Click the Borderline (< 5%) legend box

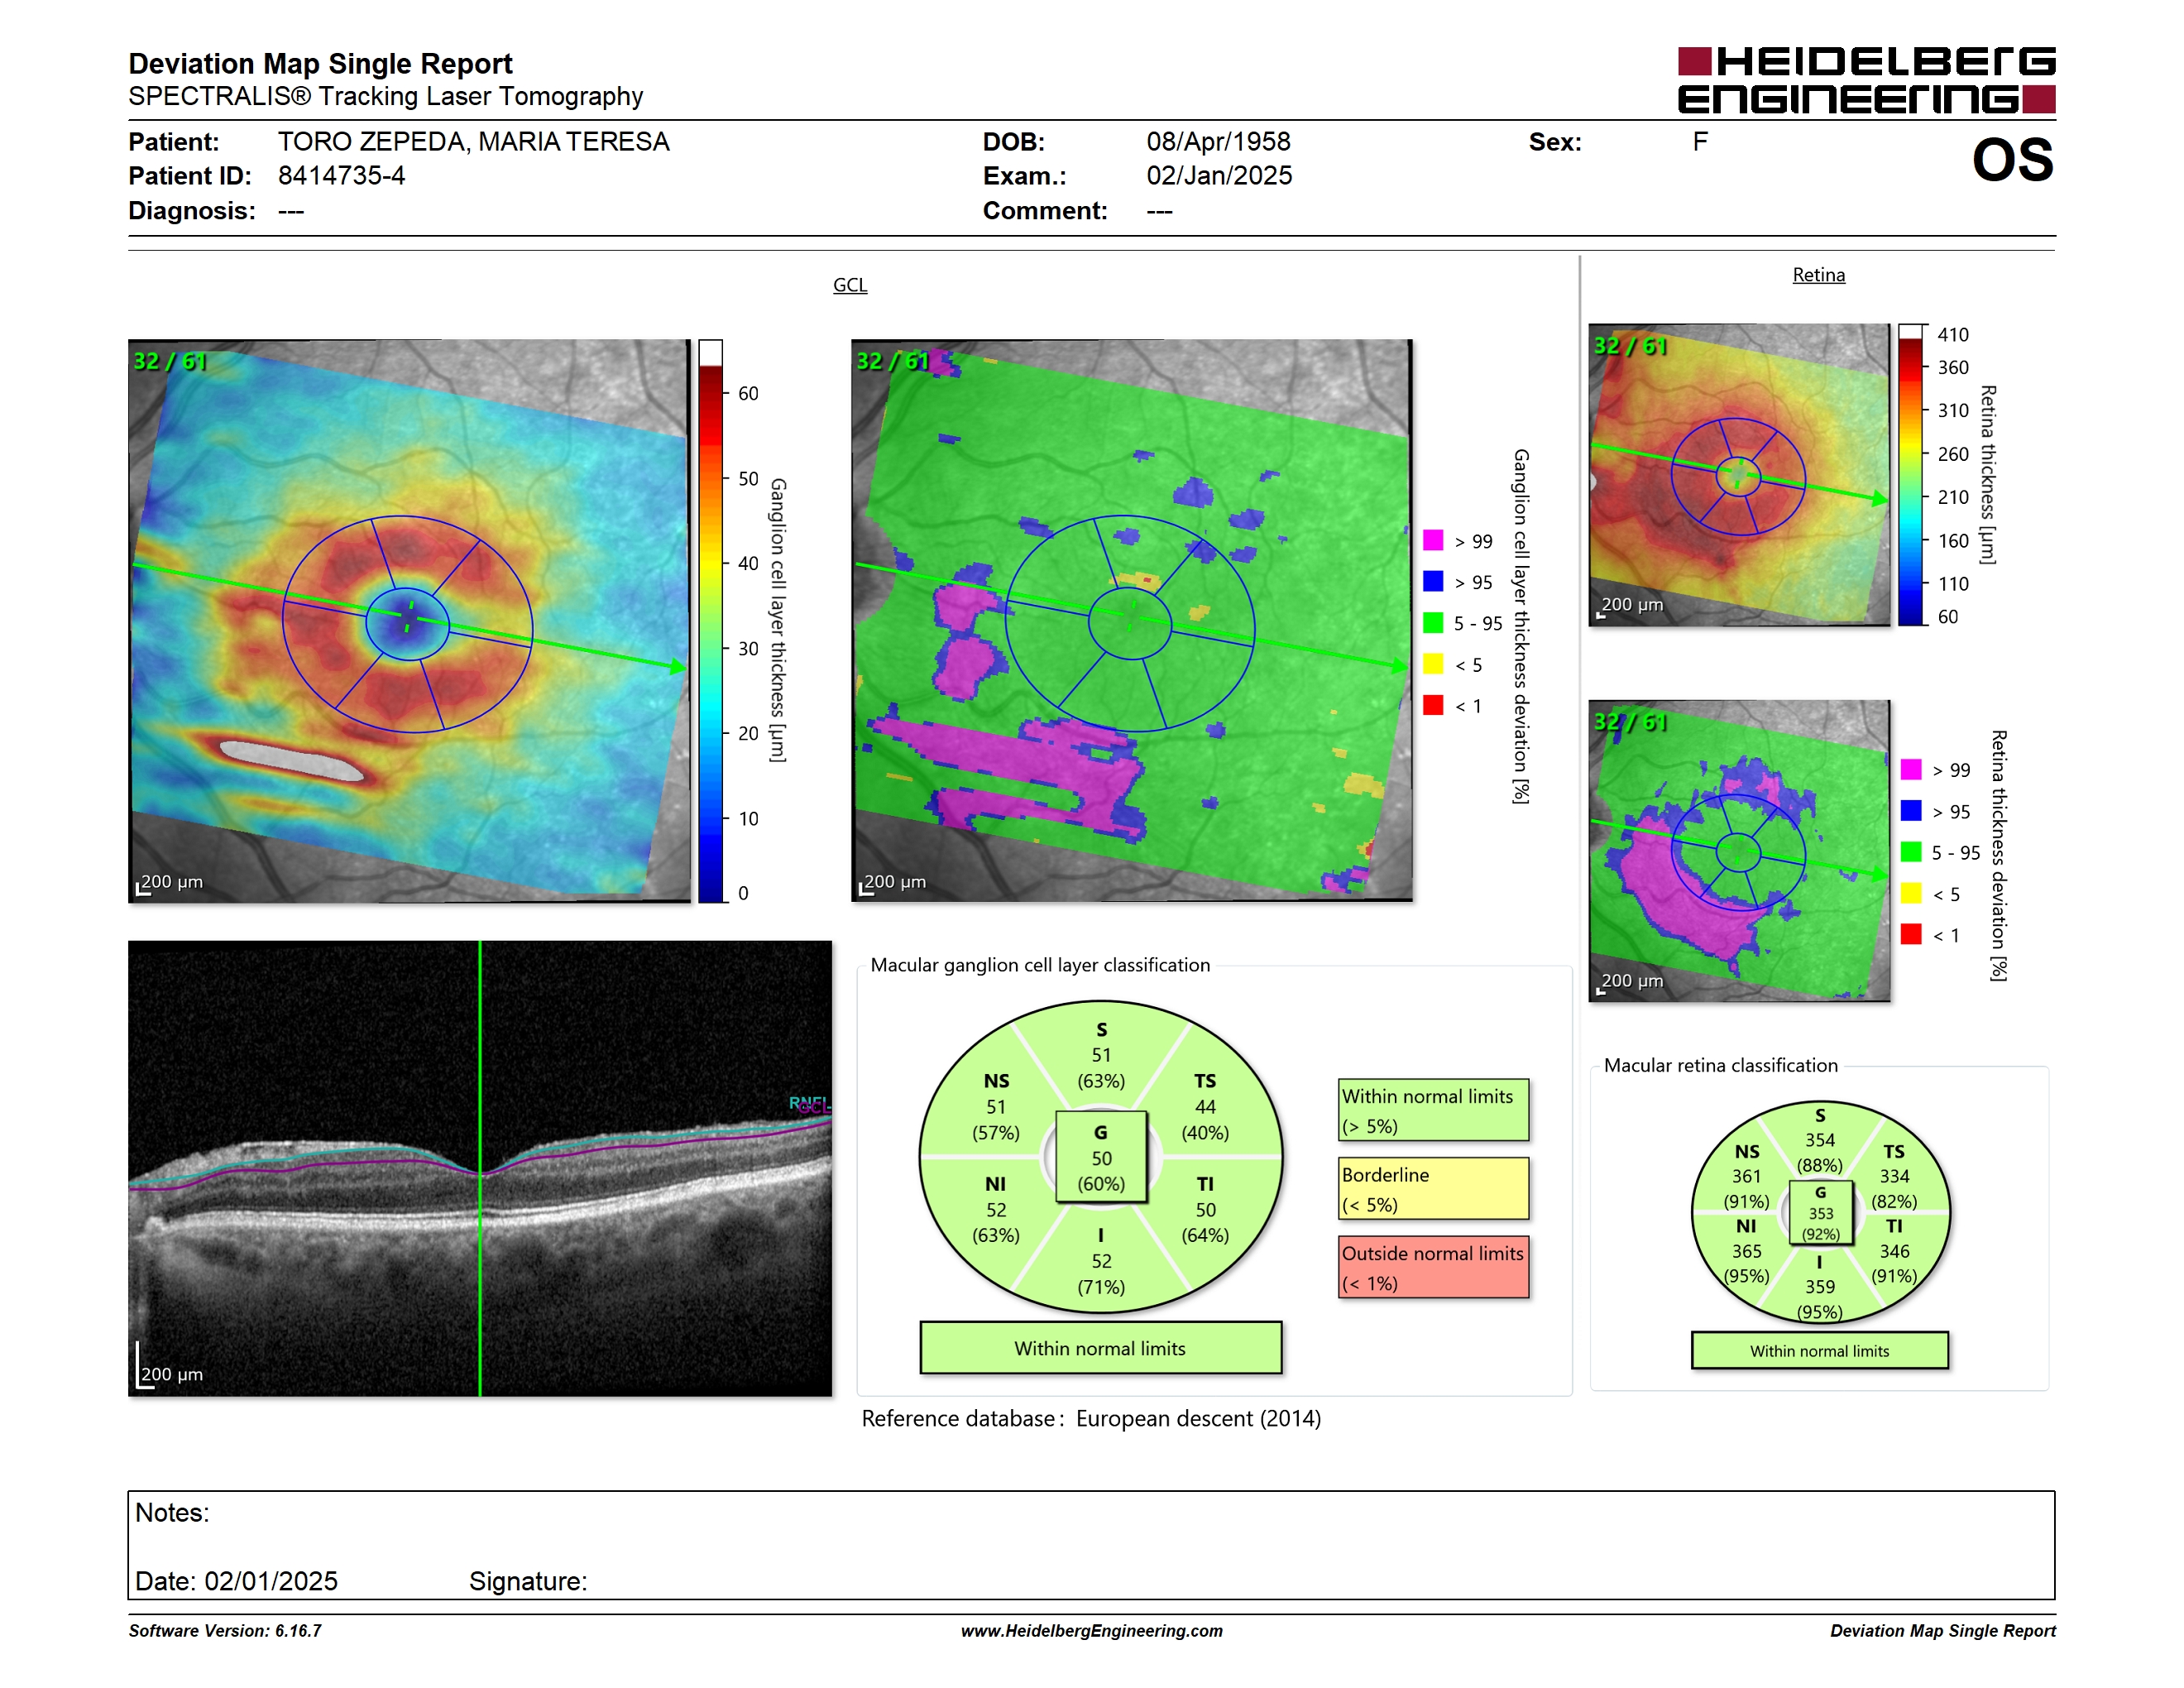tap(1433, 1188)
